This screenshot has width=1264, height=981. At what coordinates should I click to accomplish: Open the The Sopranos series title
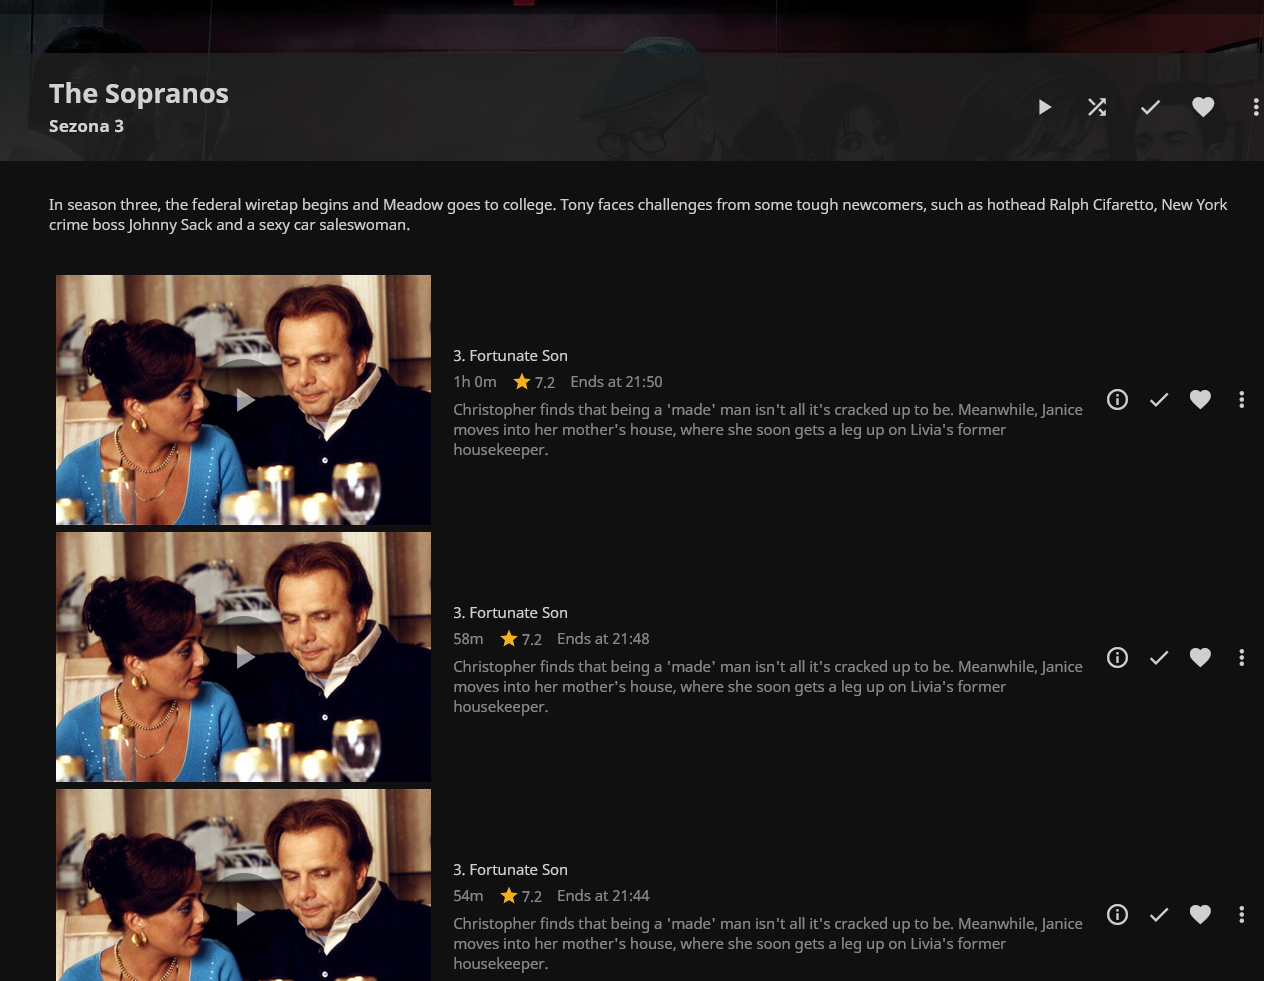pyautogui.click(x=138, y=93)
